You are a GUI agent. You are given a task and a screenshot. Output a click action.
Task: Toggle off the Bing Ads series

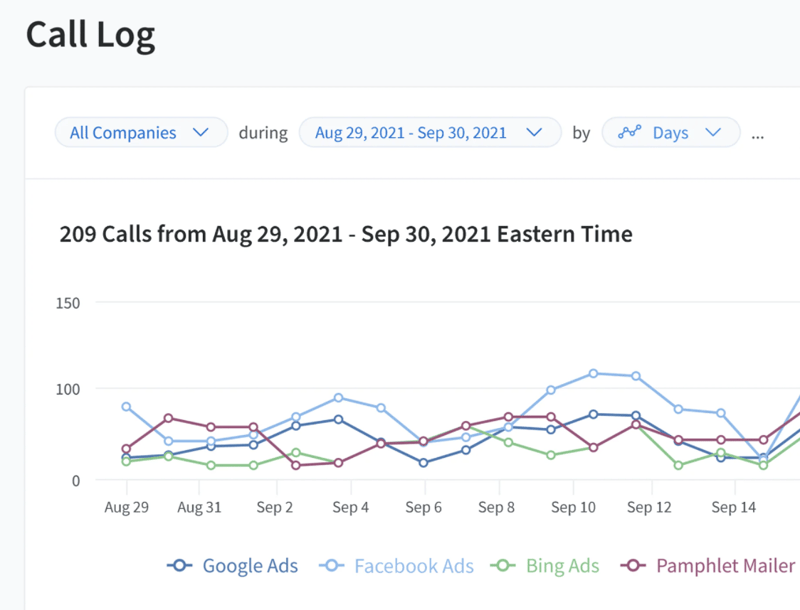[x=561, y=566]
